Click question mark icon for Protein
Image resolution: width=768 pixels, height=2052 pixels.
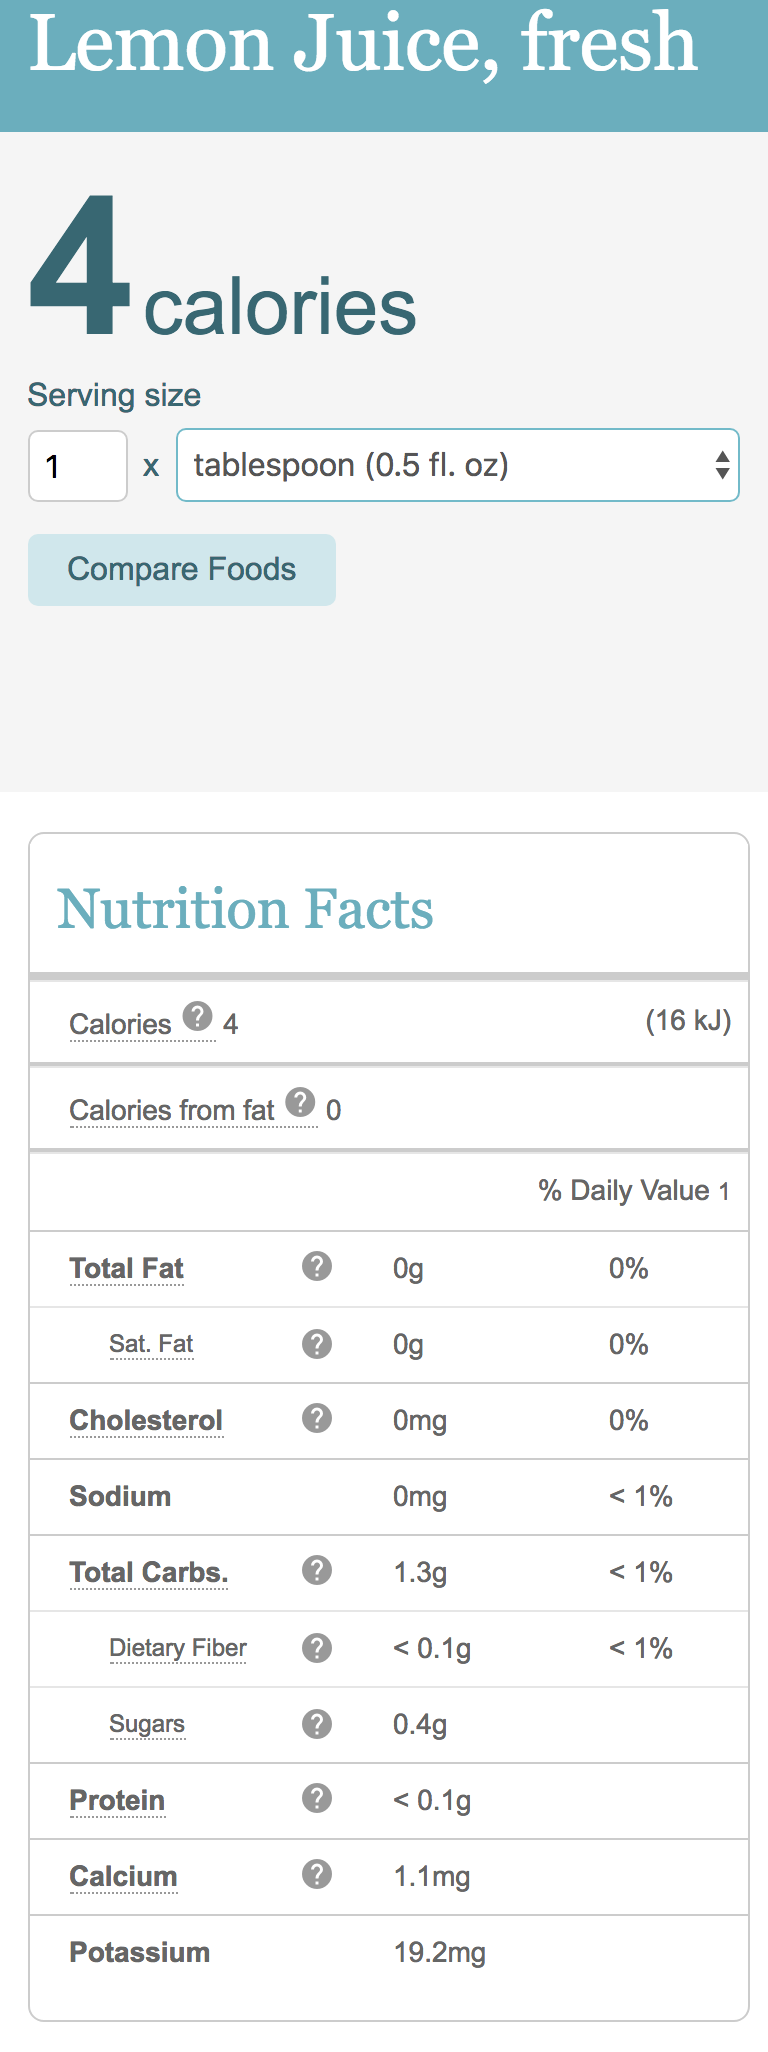point(317,1798)
